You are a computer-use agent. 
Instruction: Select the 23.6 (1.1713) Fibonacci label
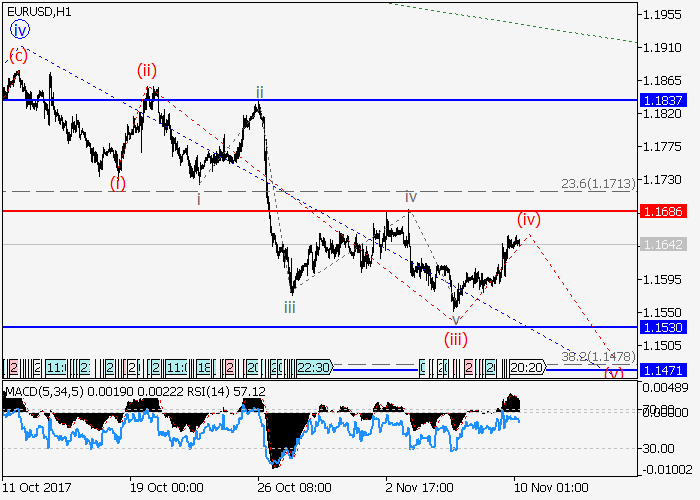pyautogui.click(x=599, y=183)
